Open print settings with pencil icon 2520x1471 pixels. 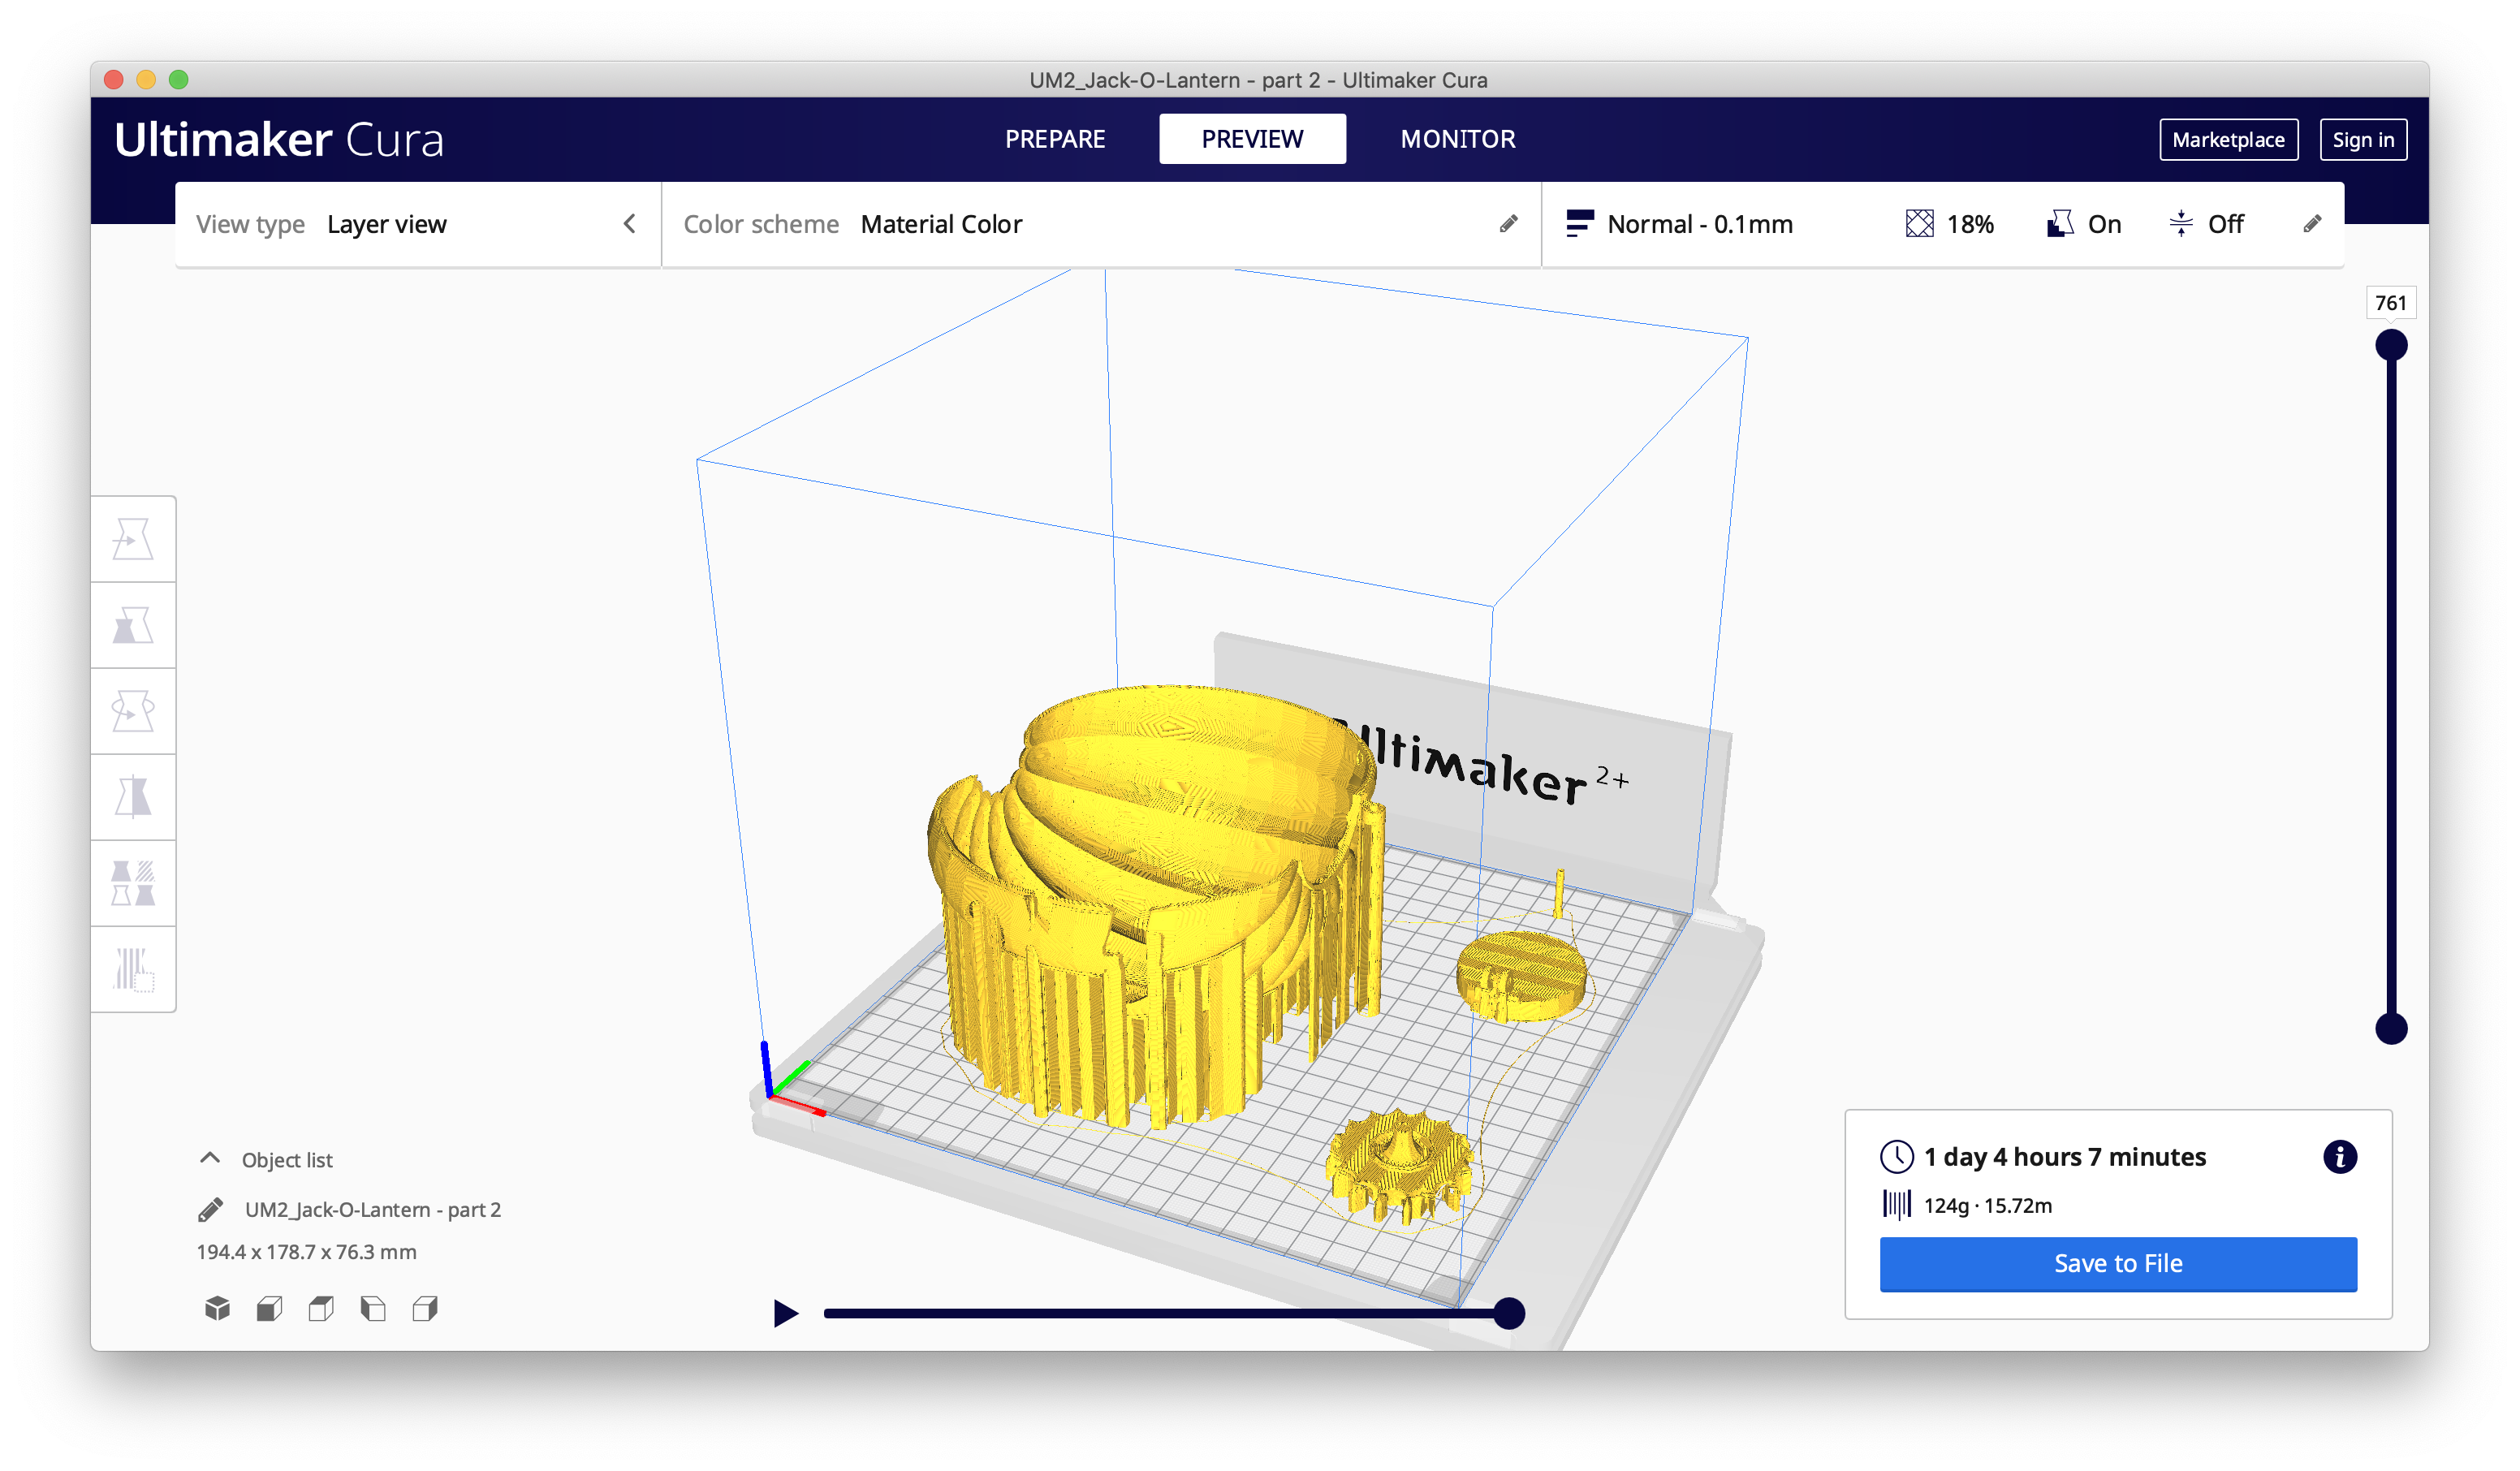(2312, 224)
